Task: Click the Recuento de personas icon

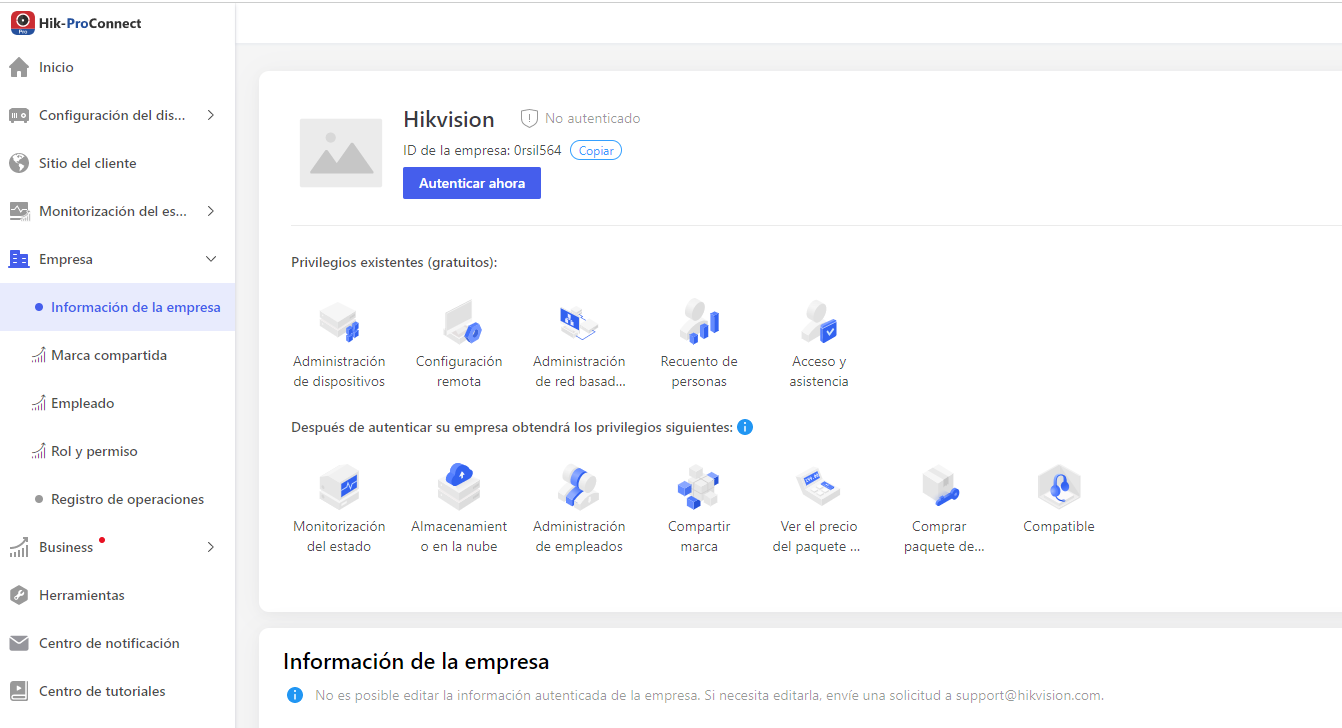Action: point(699,322)
